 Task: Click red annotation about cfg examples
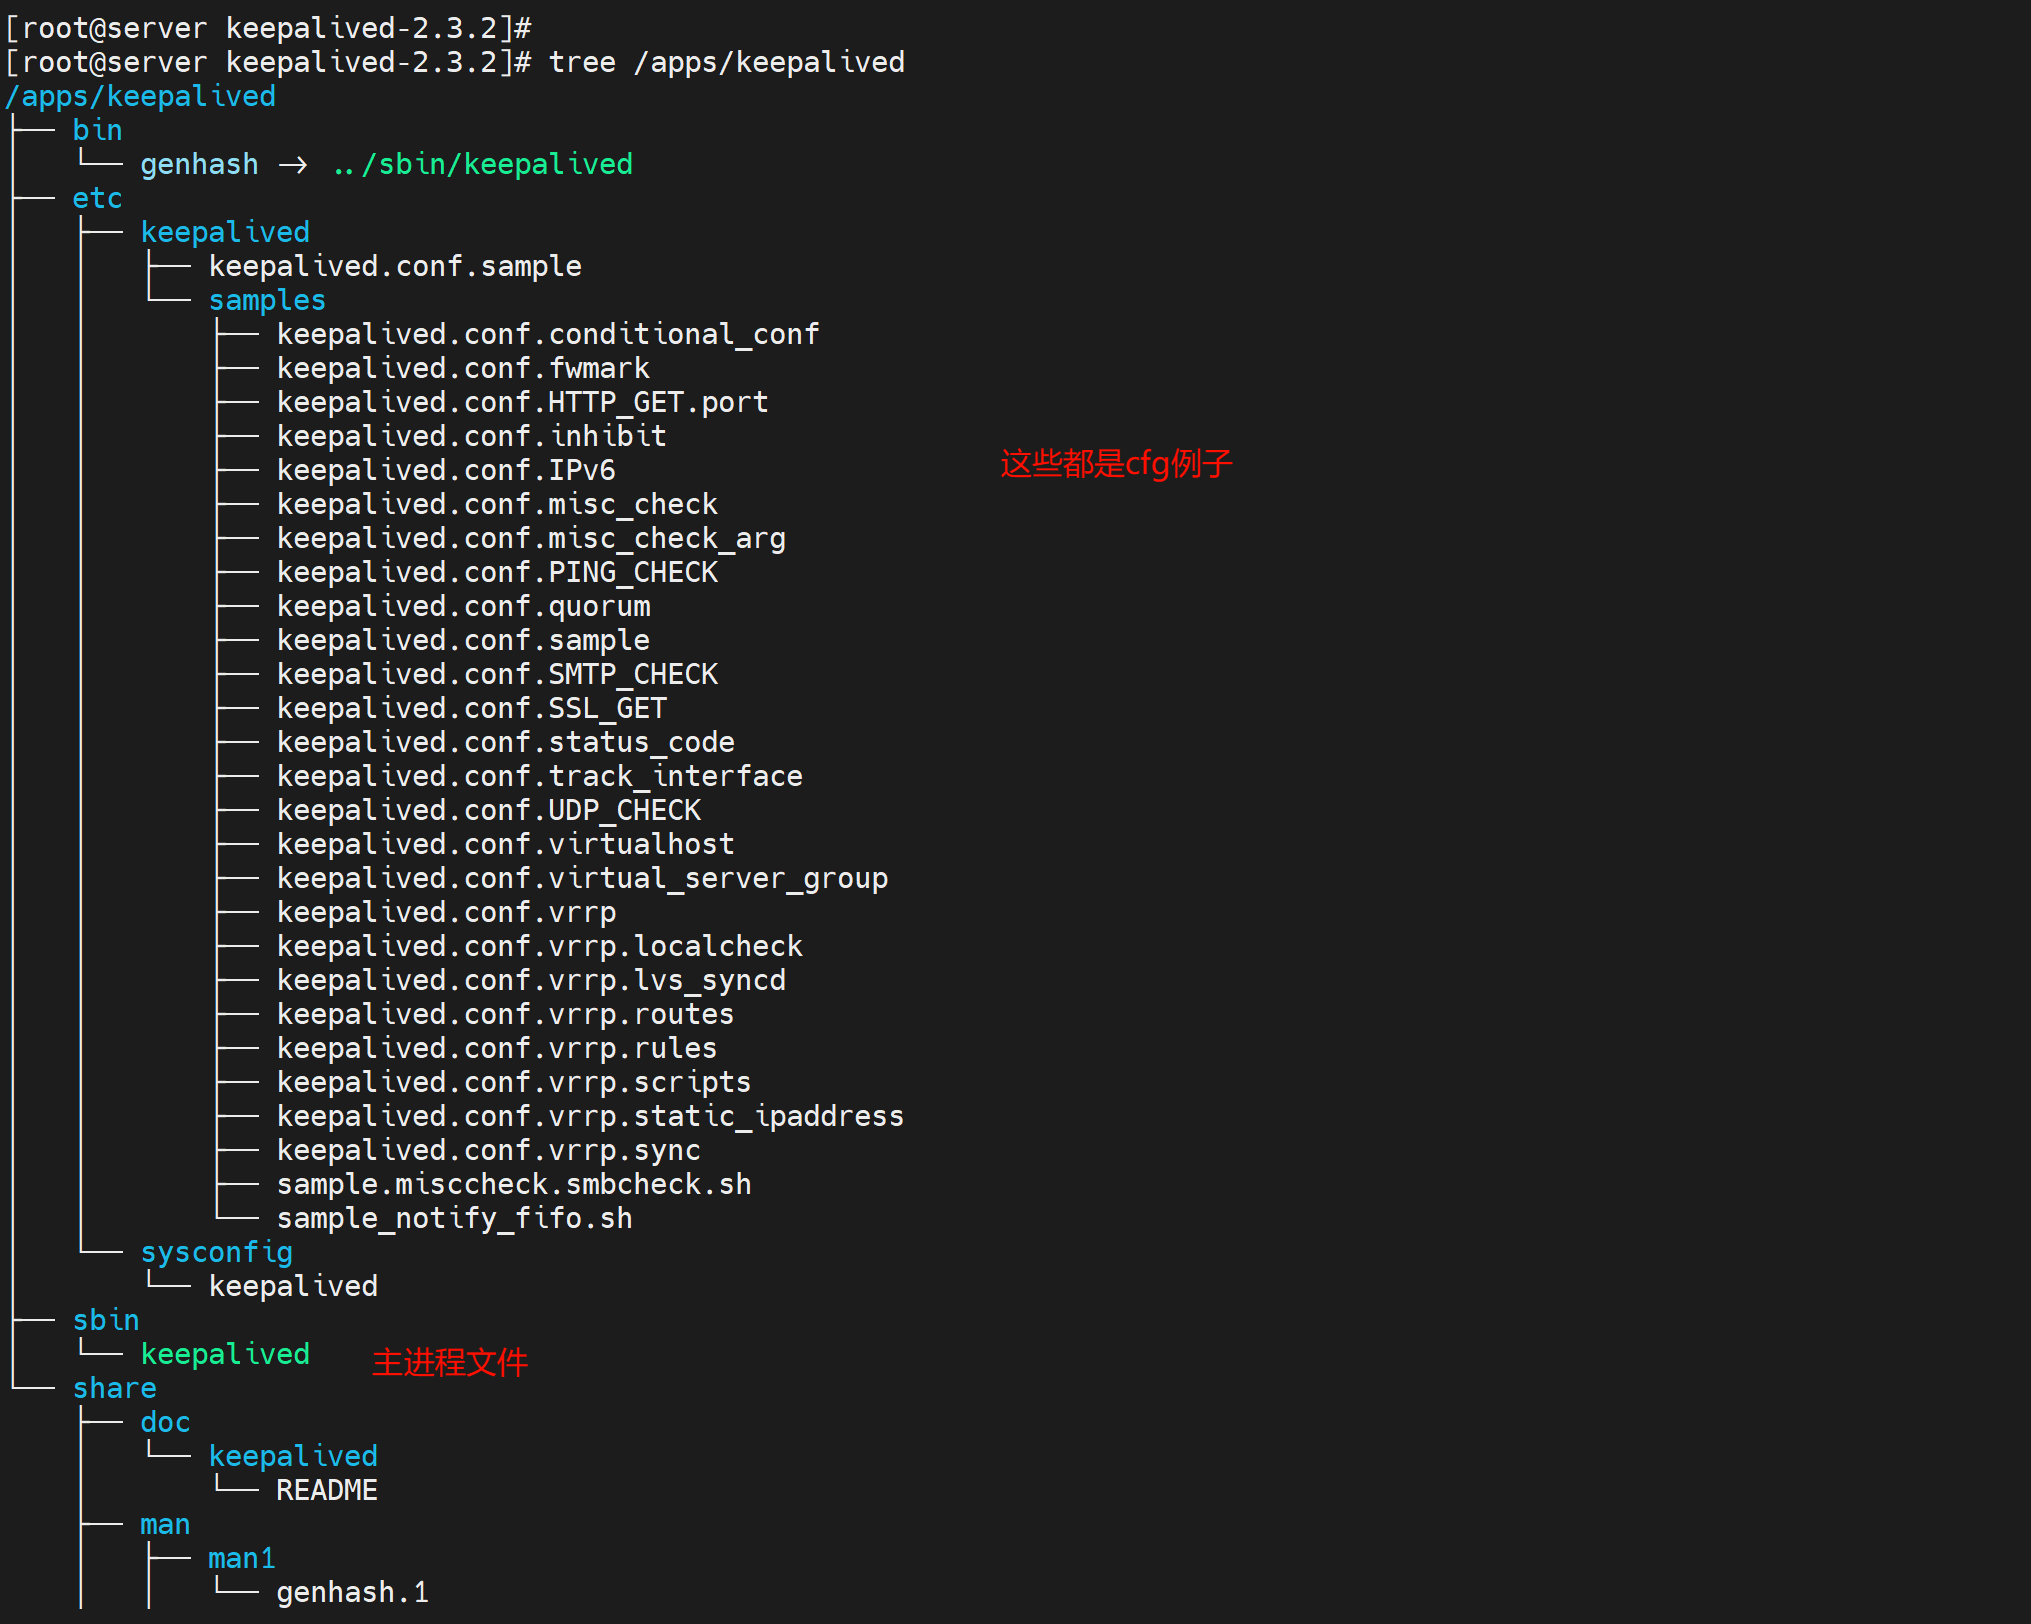tap(1116, 464)
